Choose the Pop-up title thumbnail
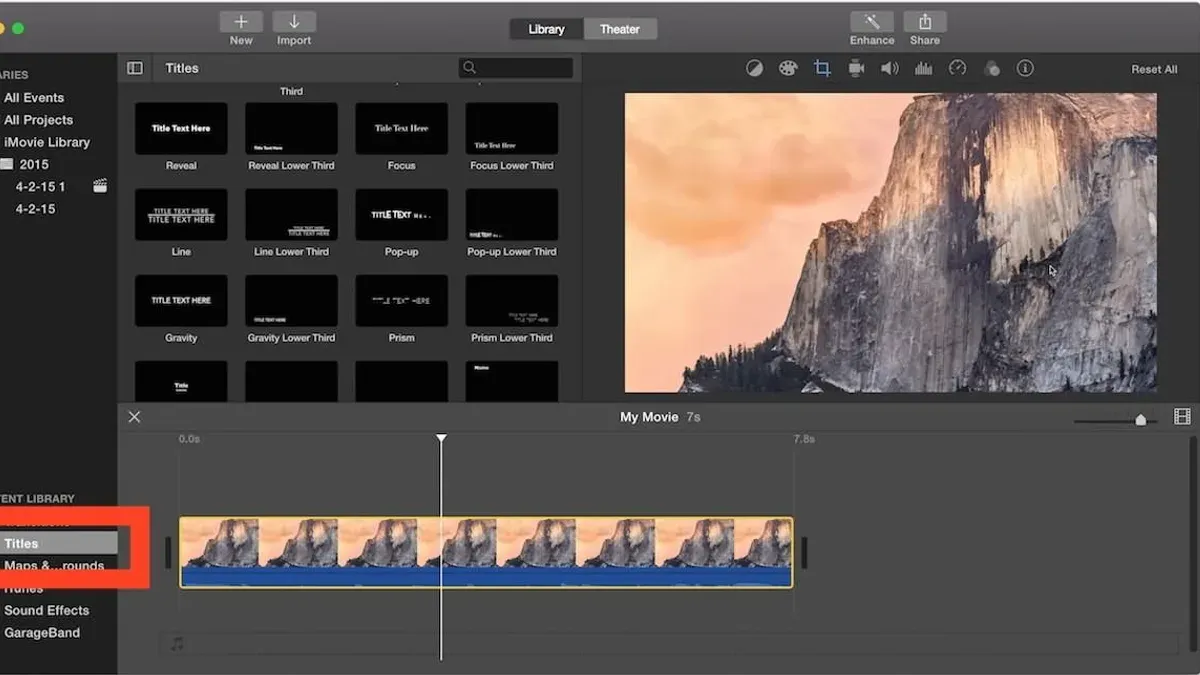1200x675 pixels. tap(401, 214)
